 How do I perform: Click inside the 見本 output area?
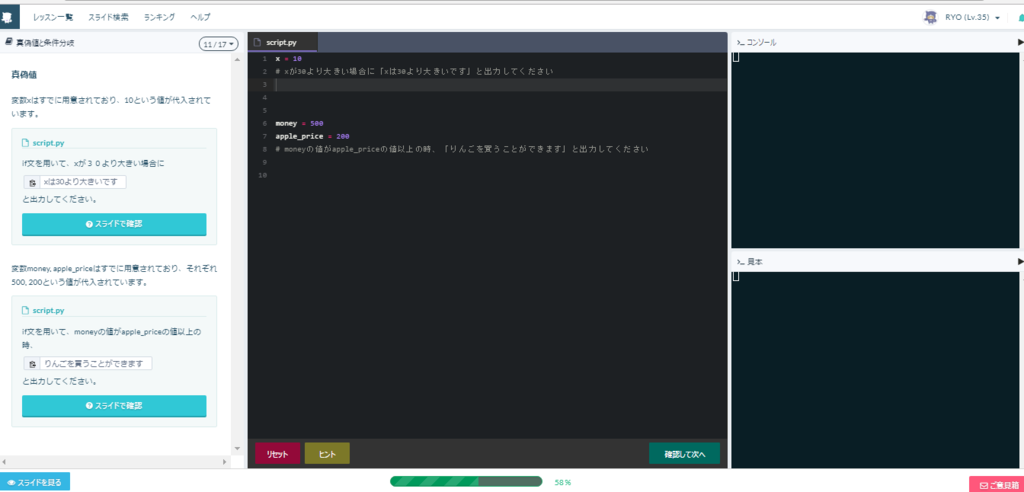[x=875, y=369]
